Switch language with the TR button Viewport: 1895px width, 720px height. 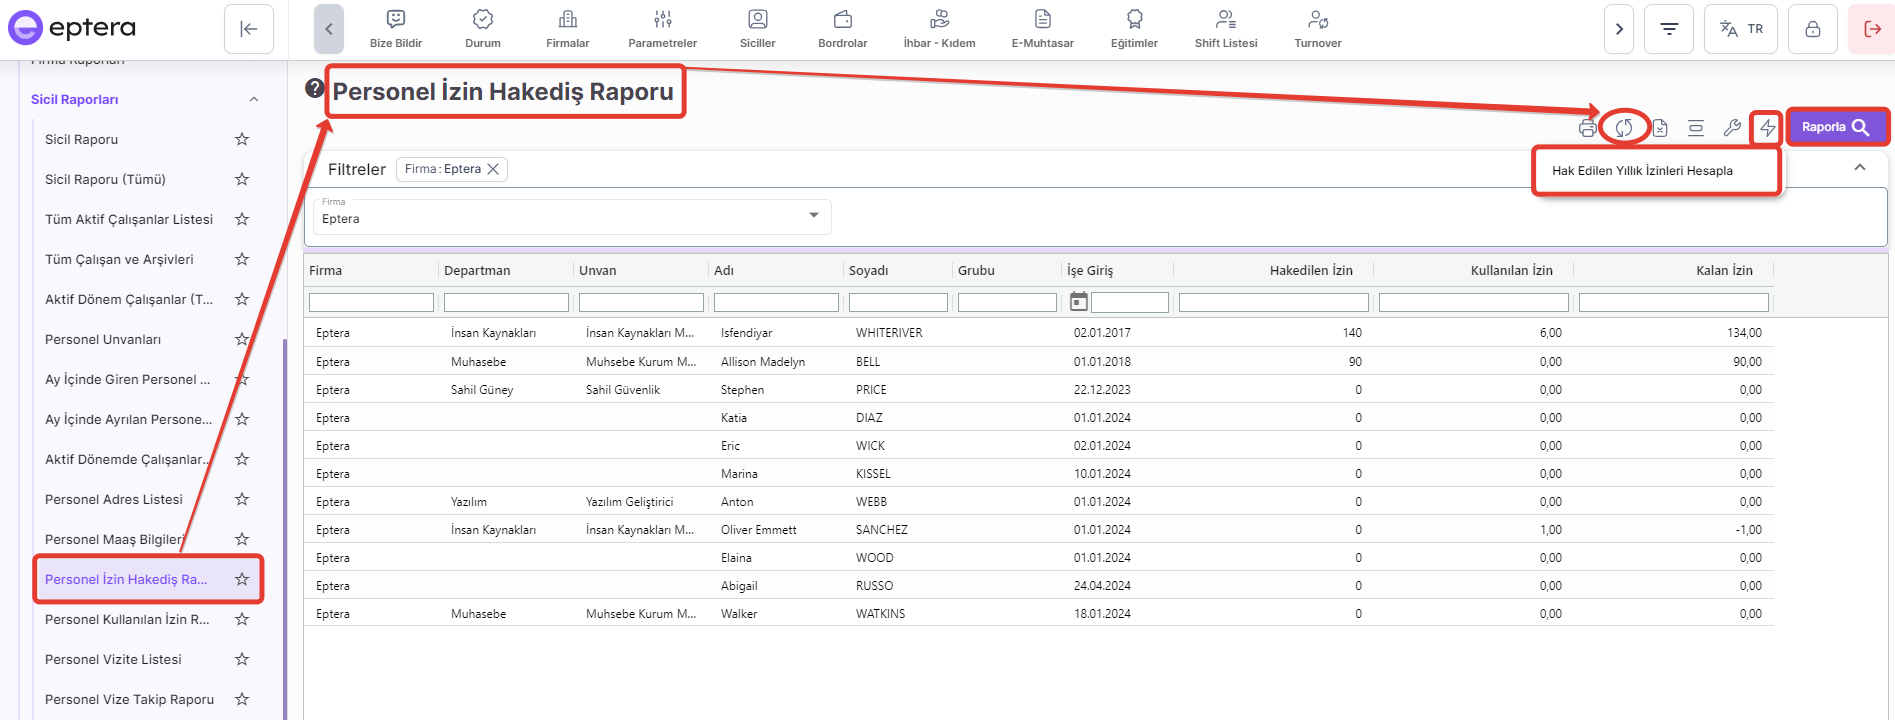click(1741, 29)
